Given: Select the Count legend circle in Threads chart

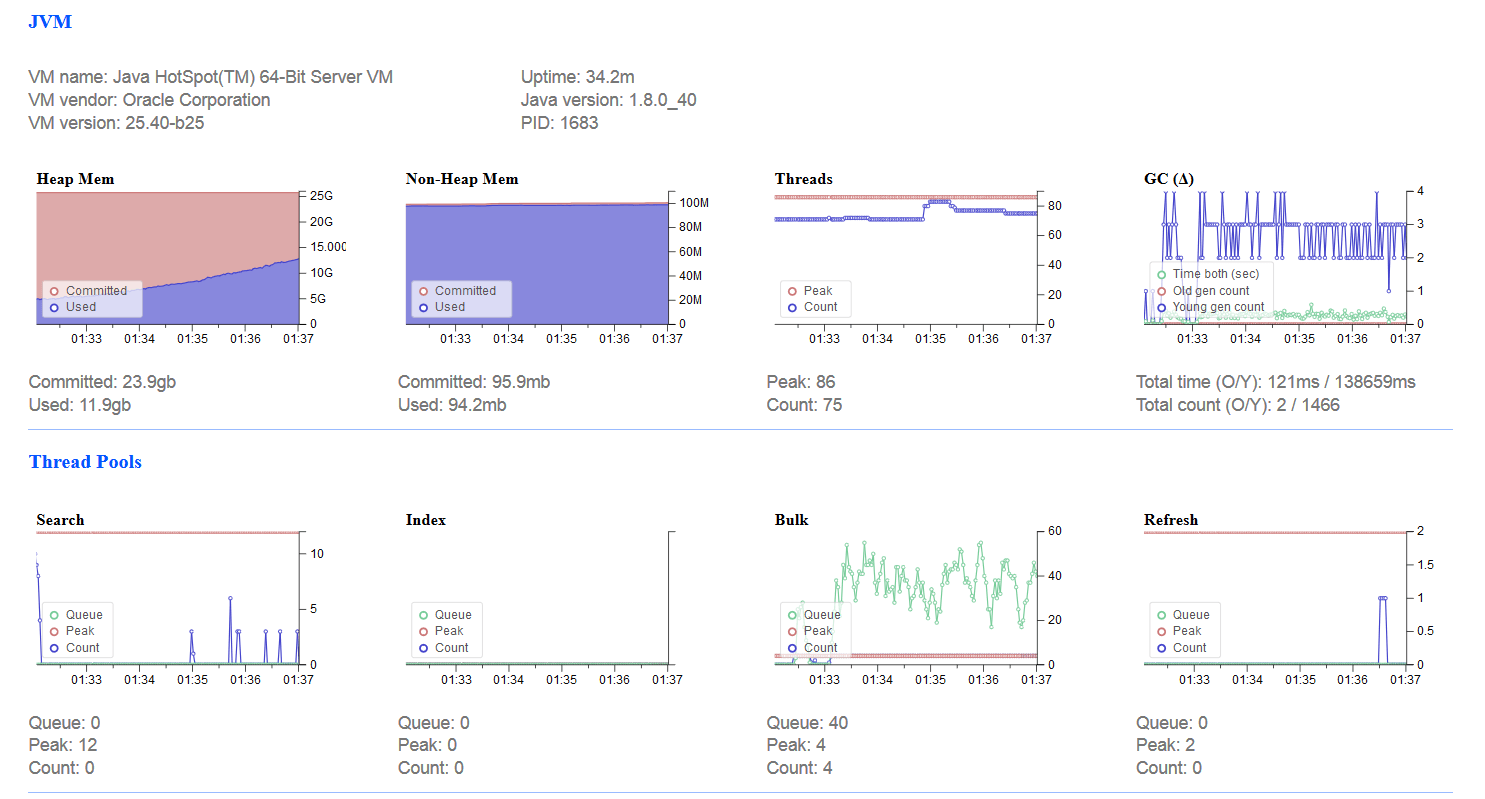Looking at the screenshot, I should [792, 307].
